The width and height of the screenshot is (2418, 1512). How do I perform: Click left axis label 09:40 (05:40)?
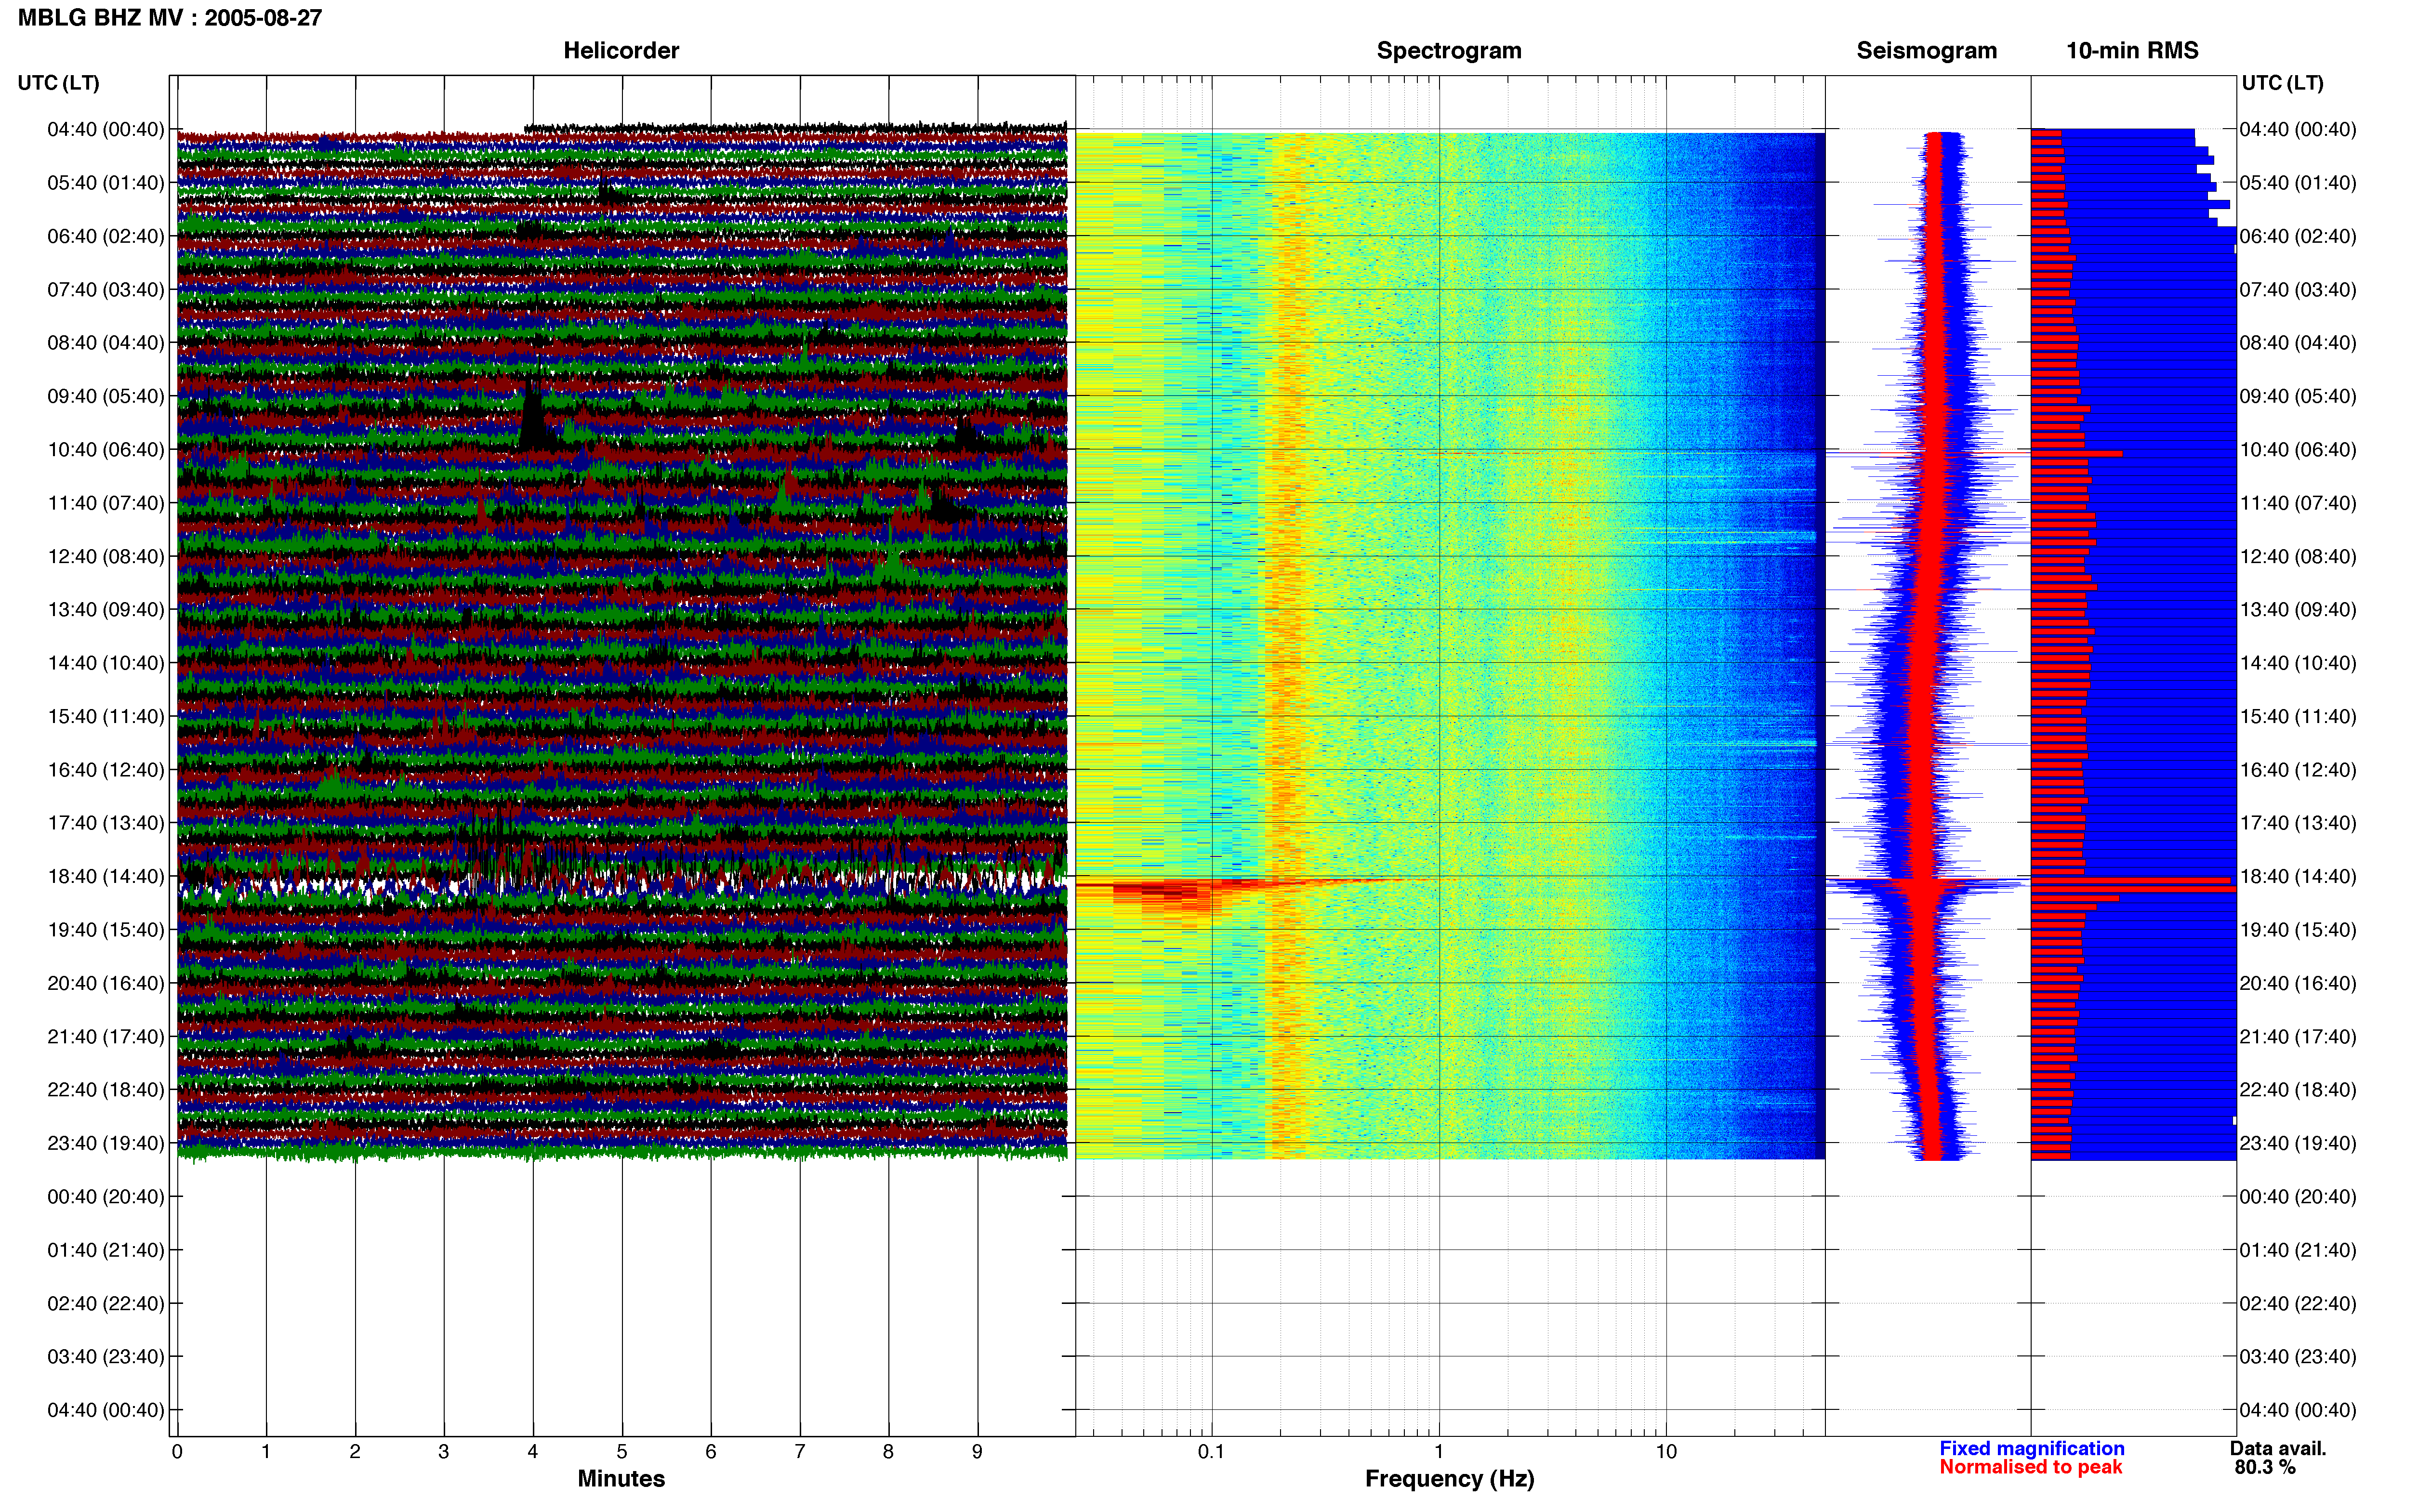click(x=106, y=396)
